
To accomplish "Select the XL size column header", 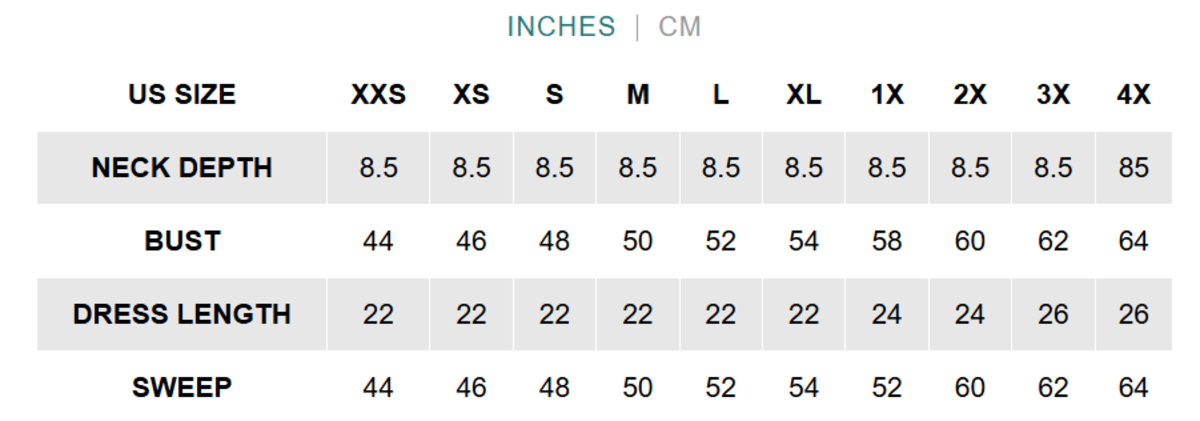I will (804, 95).
